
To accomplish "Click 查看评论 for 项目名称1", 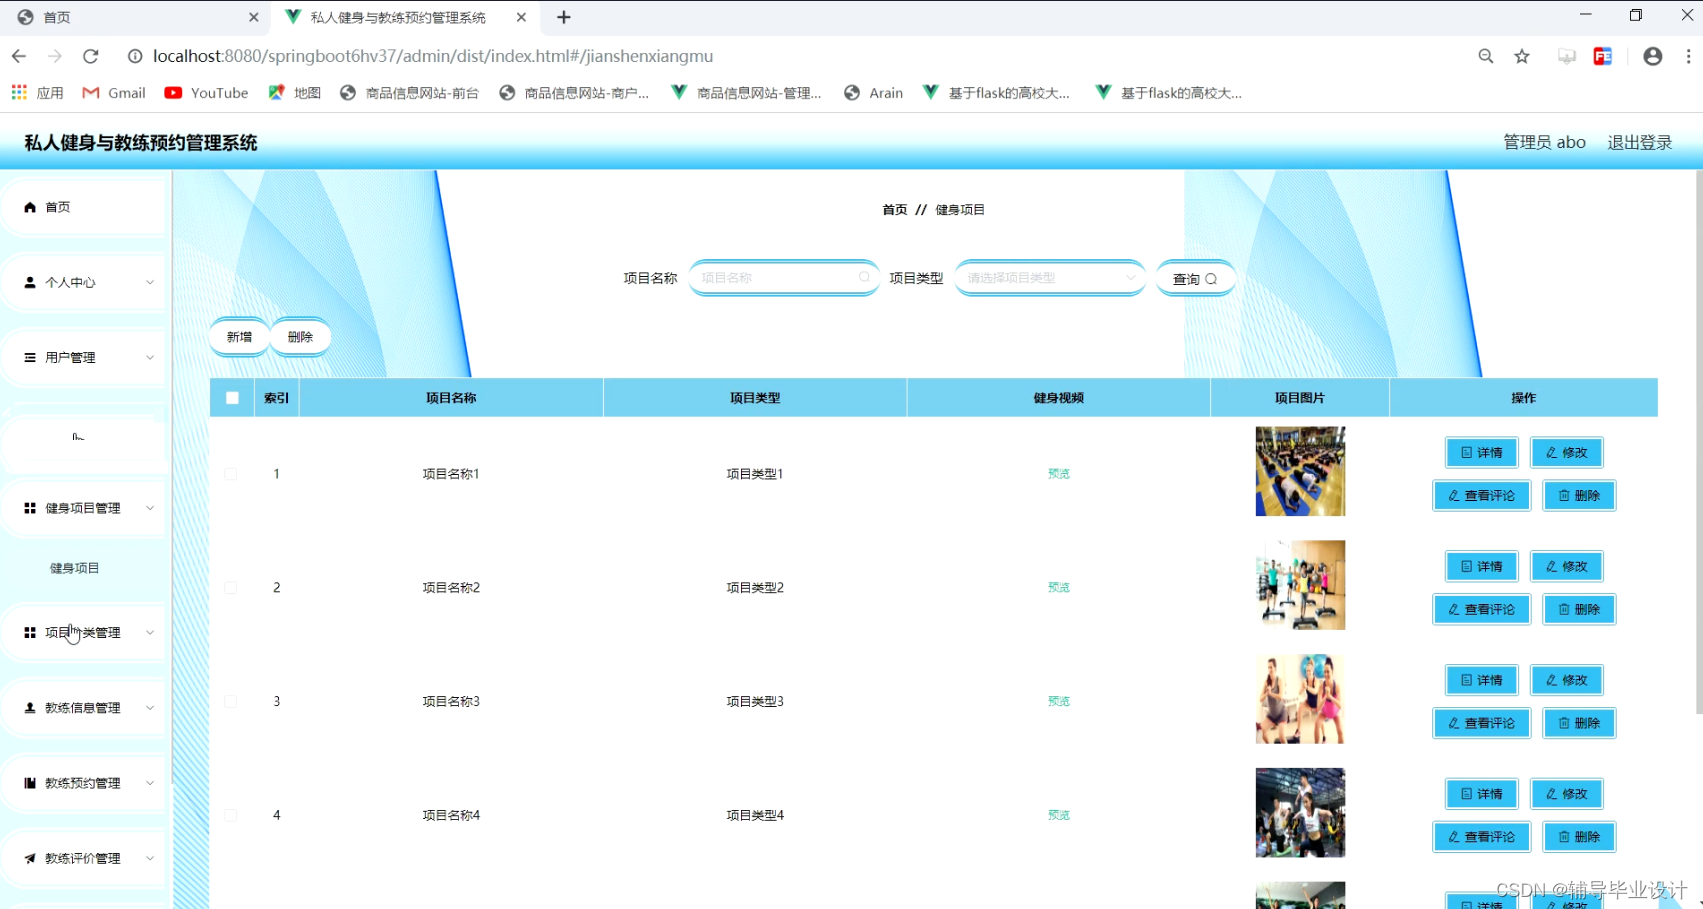I will 1481,495.
